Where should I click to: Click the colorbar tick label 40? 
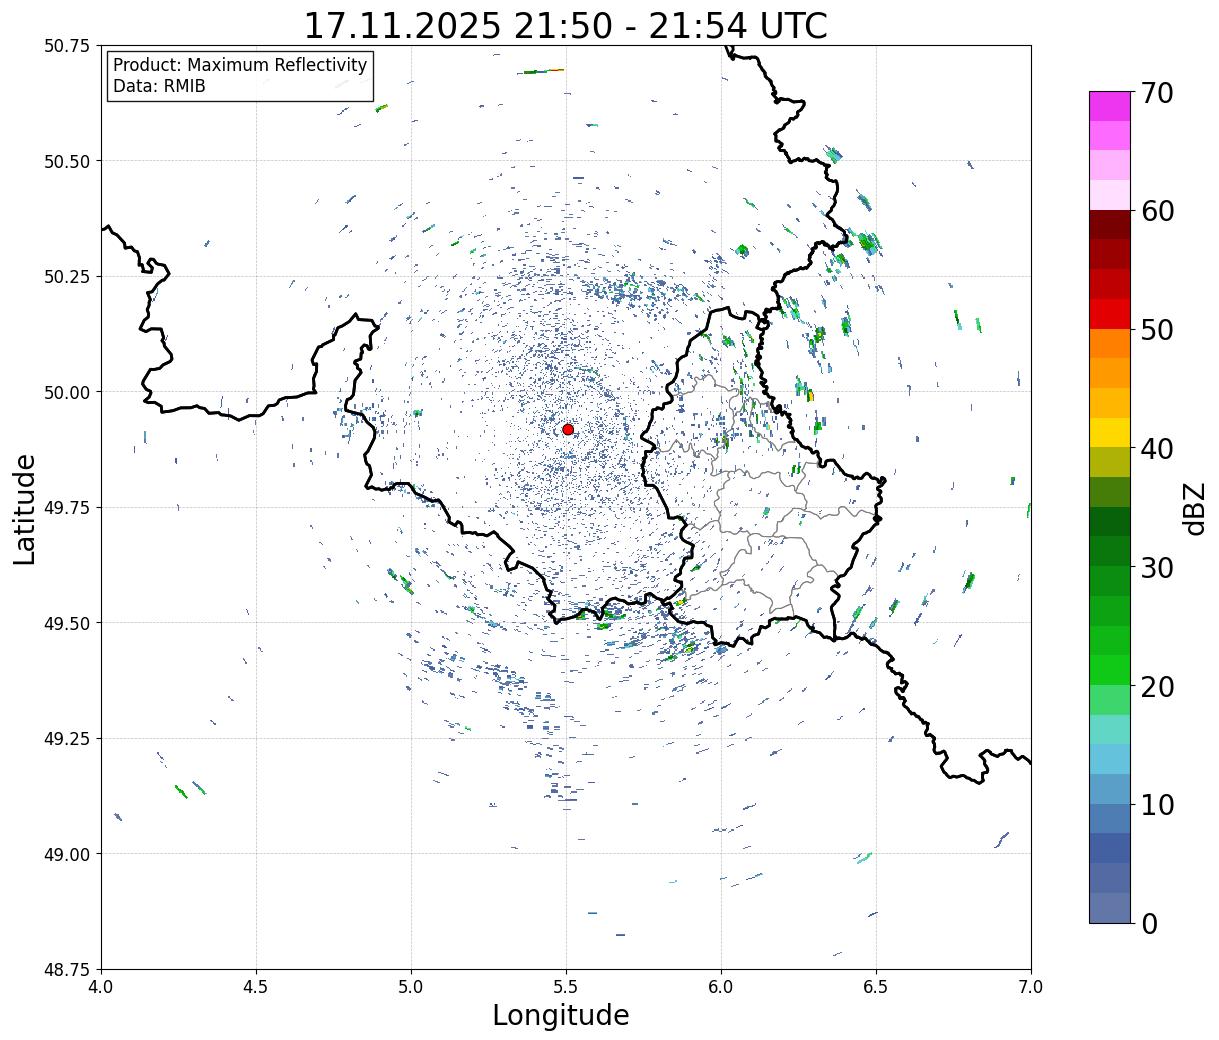[x=1158, y=449]
